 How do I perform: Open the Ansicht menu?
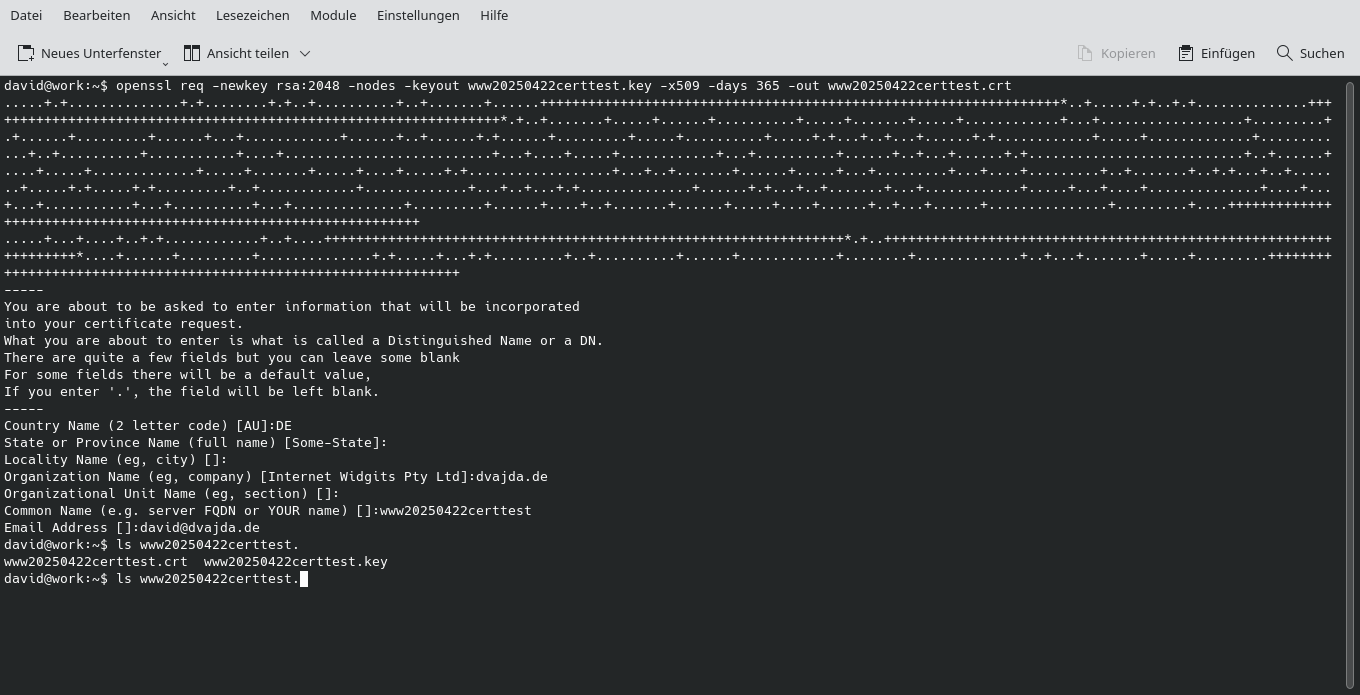(172, 15)
